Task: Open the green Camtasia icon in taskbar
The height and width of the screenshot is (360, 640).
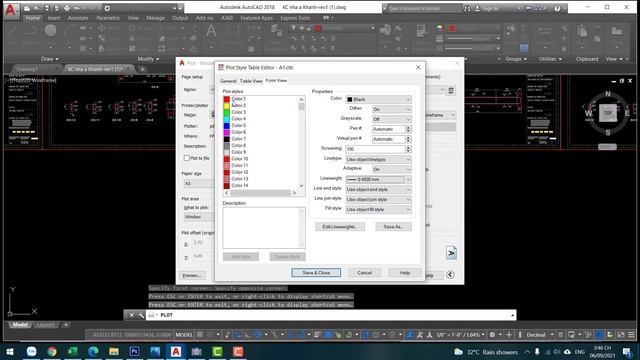Action: pos(217,351)
